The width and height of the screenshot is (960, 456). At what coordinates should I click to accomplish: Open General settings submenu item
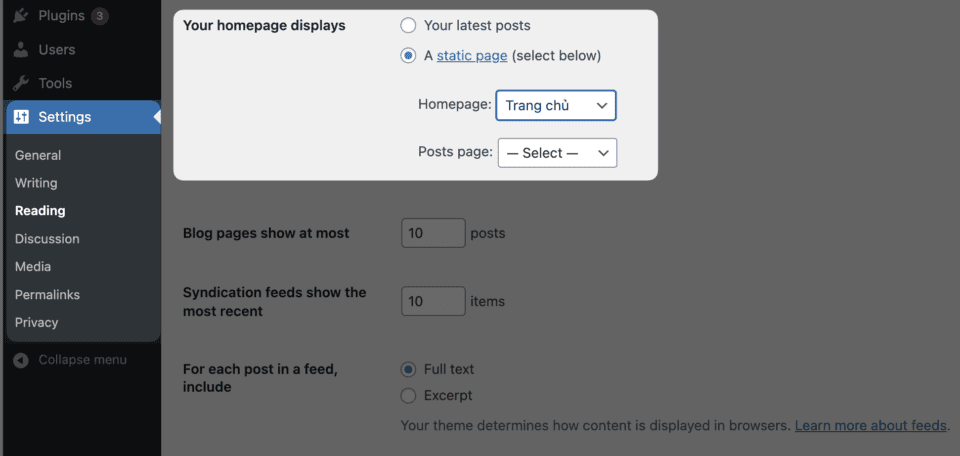(x=38, y=155)
